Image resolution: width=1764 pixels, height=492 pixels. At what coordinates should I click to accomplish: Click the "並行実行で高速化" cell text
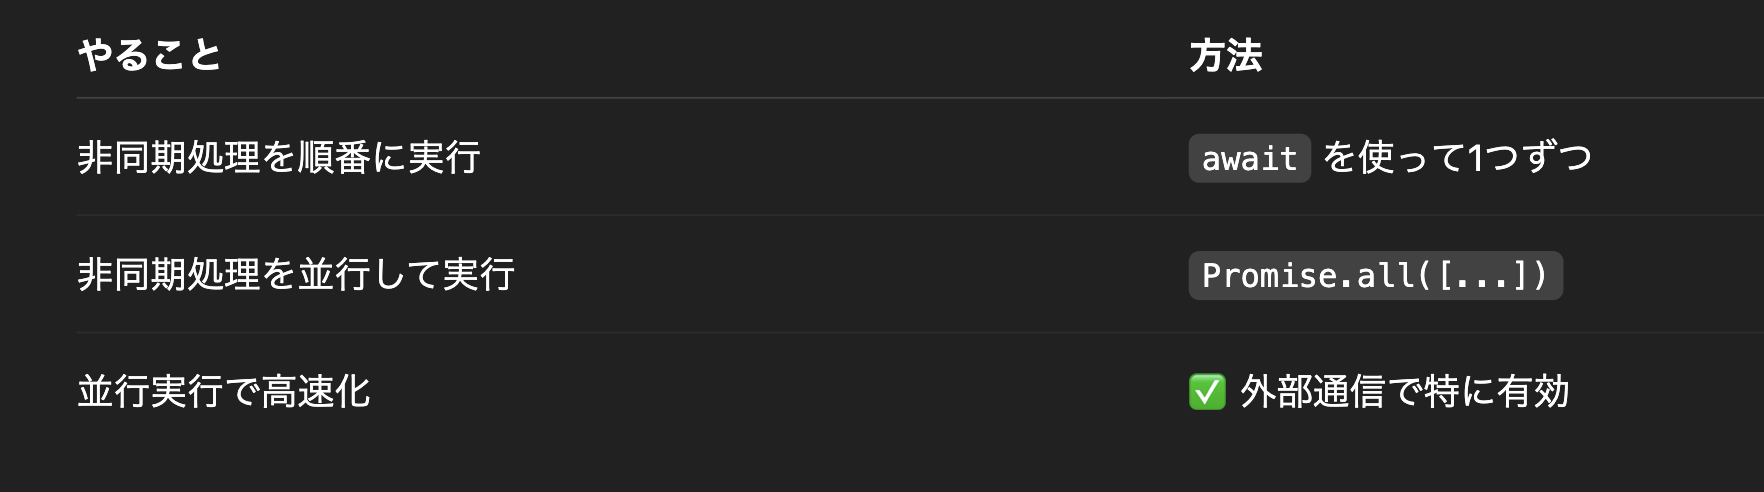click(224, 392)
